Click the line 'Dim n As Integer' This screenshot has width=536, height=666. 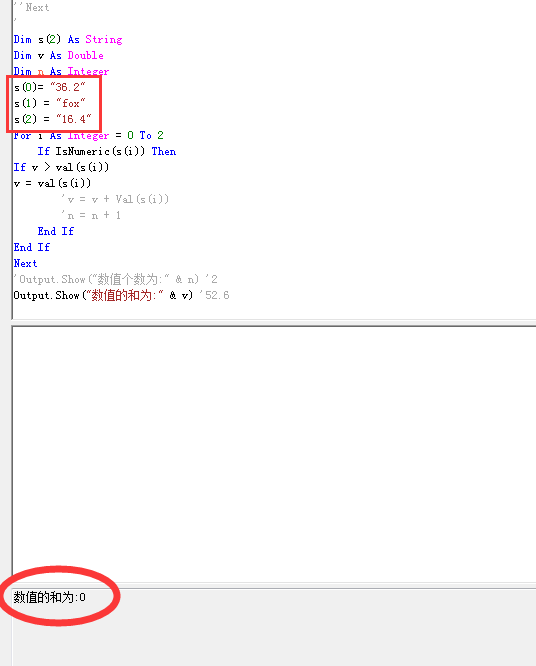tap(61, 71)
